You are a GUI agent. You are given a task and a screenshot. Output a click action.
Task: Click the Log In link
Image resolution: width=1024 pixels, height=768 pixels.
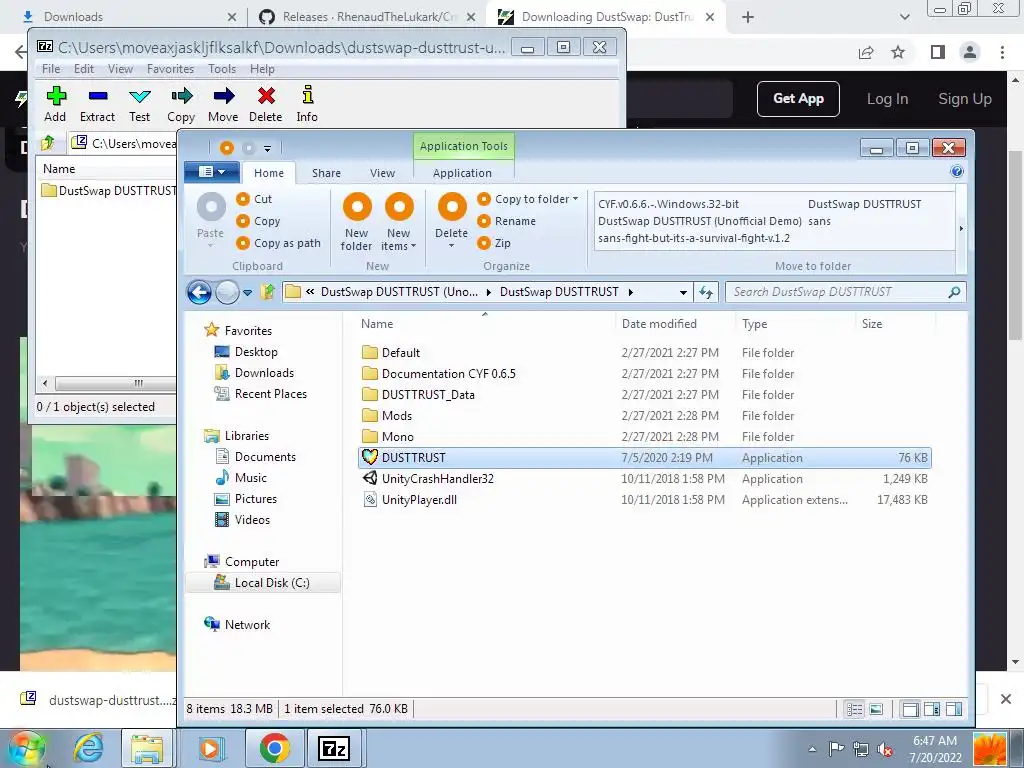pos(887,99)
